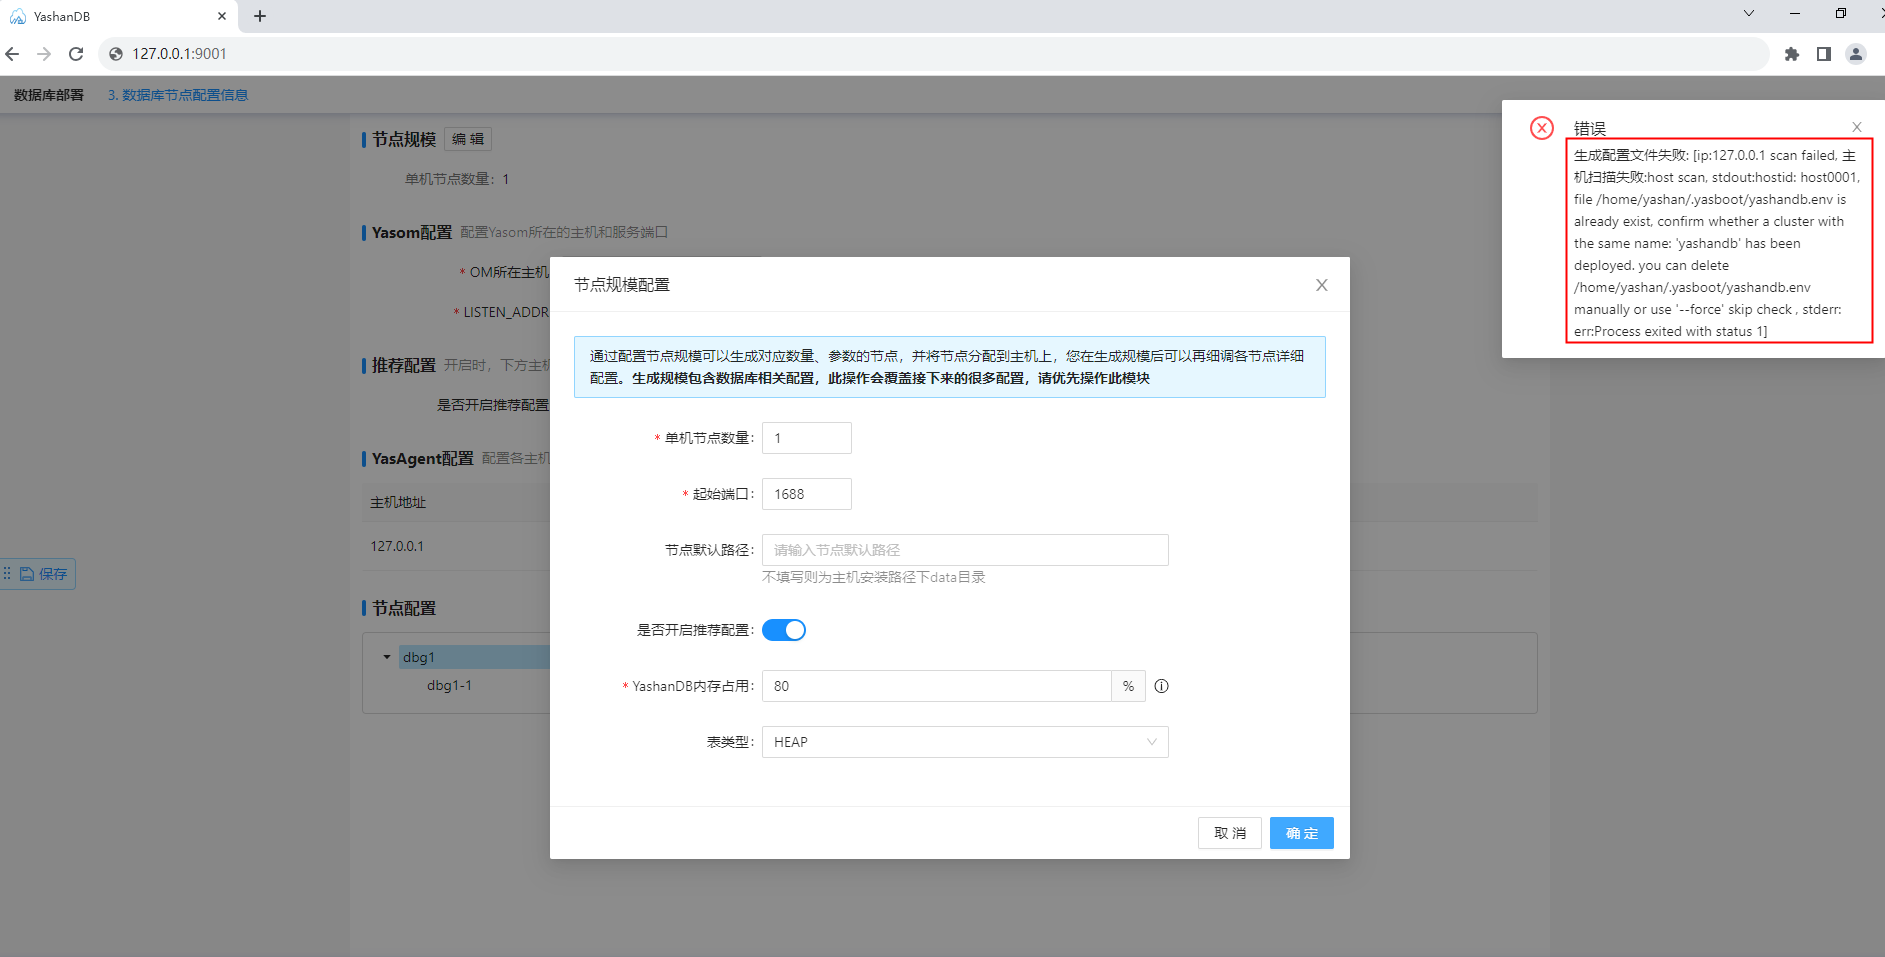Image resolution: width=1885 pixels, height=957 pixels.
Task: Click the YasAgent配置 section heading
Action: click(422, 458)
